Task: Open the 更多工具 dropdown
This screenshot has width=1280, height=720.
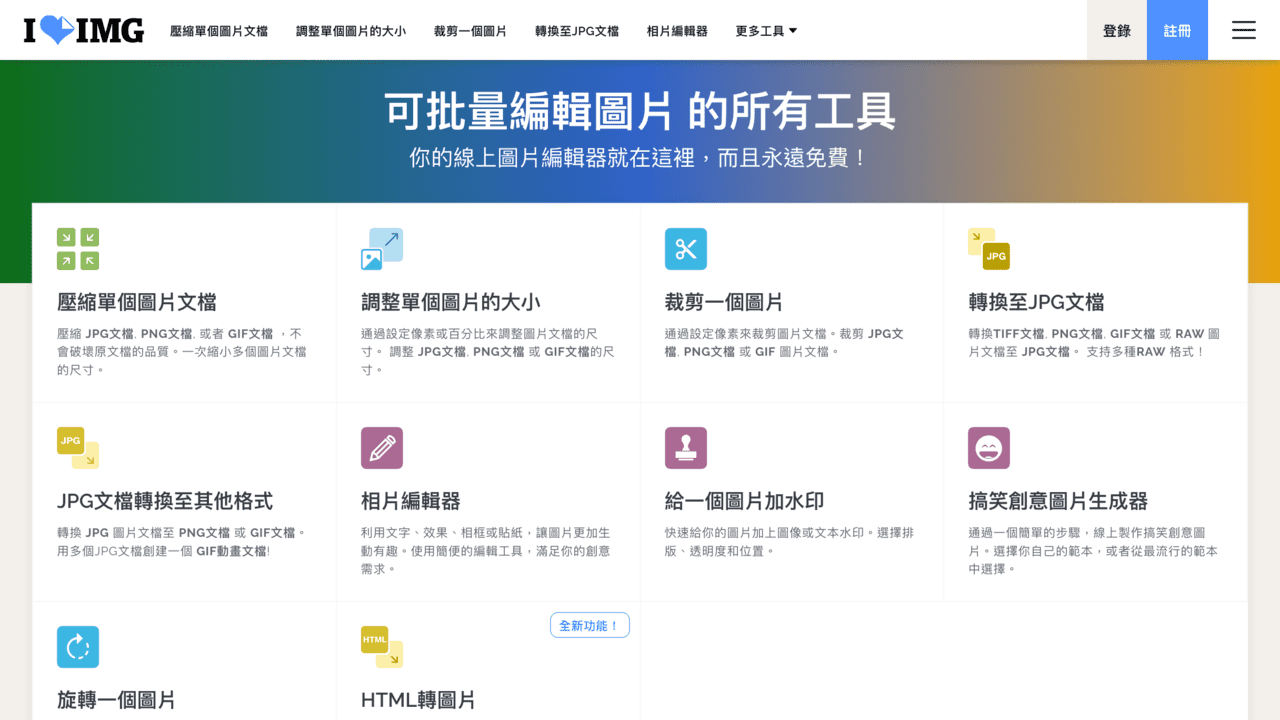Action: click(765, 30)
